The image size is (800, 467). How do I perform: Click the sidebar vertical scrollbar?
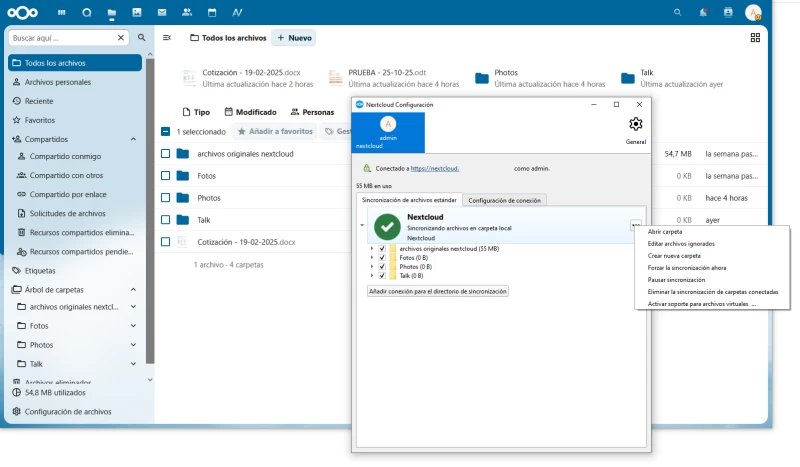pyautogui.click(x=150, y=211)
